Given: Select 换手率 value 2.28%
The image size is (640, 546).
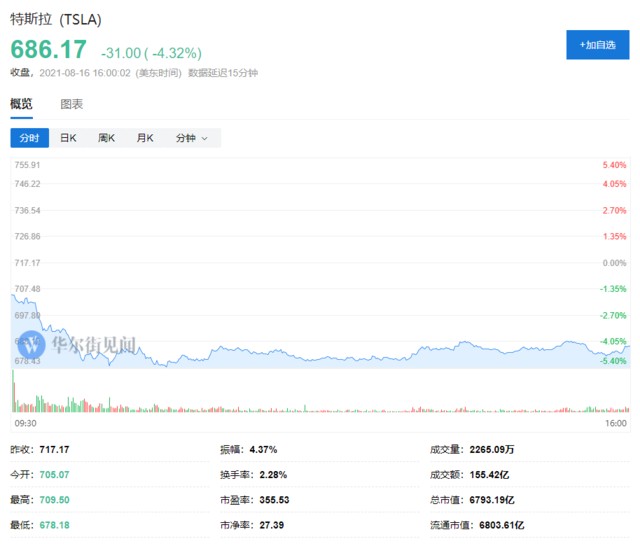Looking at the screenshot, I should pos(273,475).
